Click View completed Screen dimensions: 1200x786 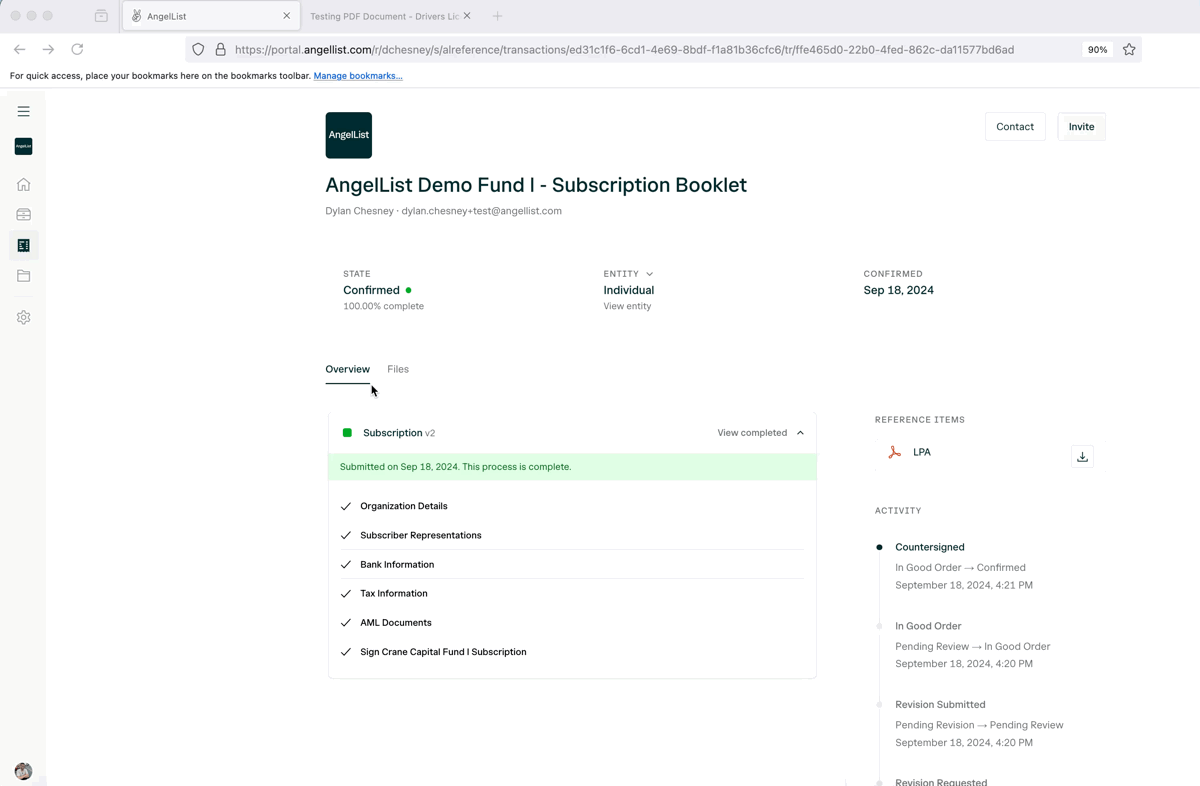pyautogui.click(x=752, y=433)
